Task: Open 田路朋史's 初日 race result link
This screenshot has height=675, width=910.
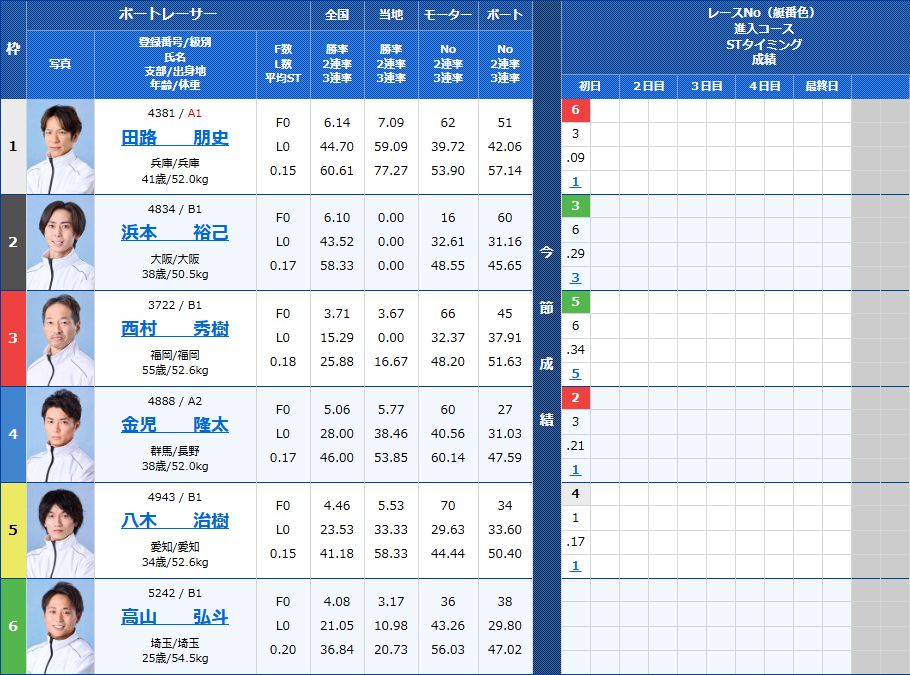Action: (x=574, y=181)
